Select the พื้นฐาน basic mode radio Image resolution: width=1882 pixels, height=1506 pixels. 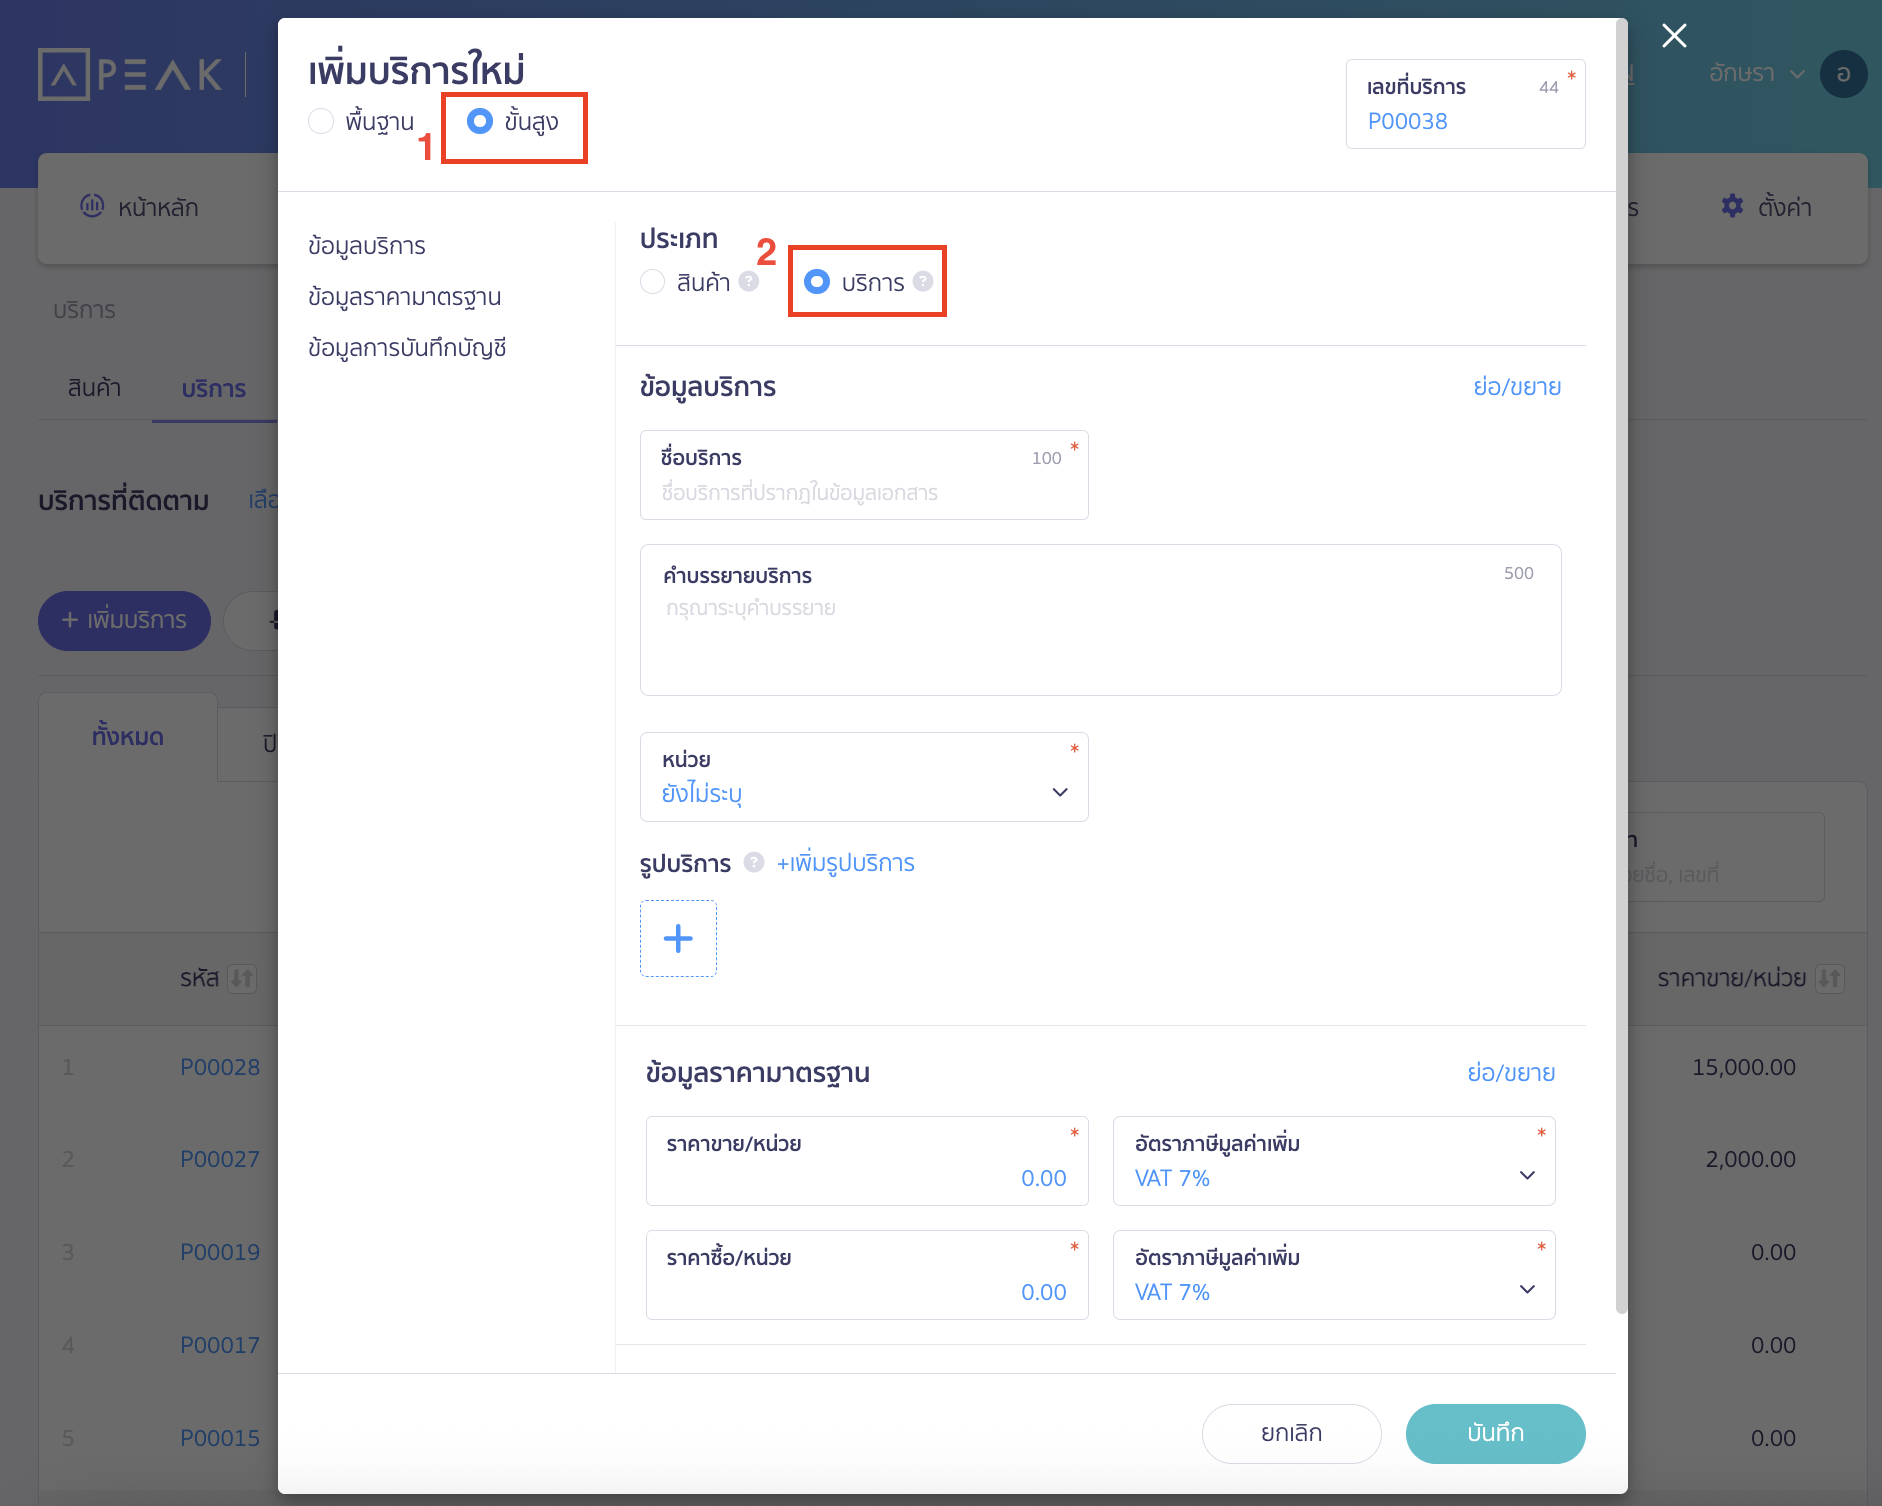[x=321, y=121]
